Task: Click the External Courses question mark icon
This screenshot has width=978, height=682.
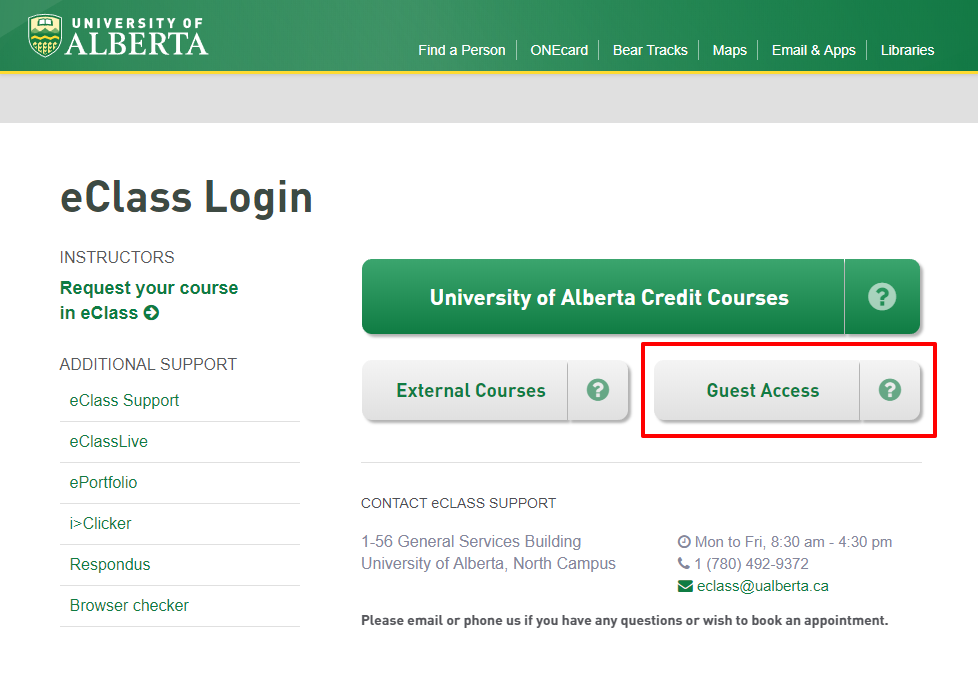Action: (598, 390)
